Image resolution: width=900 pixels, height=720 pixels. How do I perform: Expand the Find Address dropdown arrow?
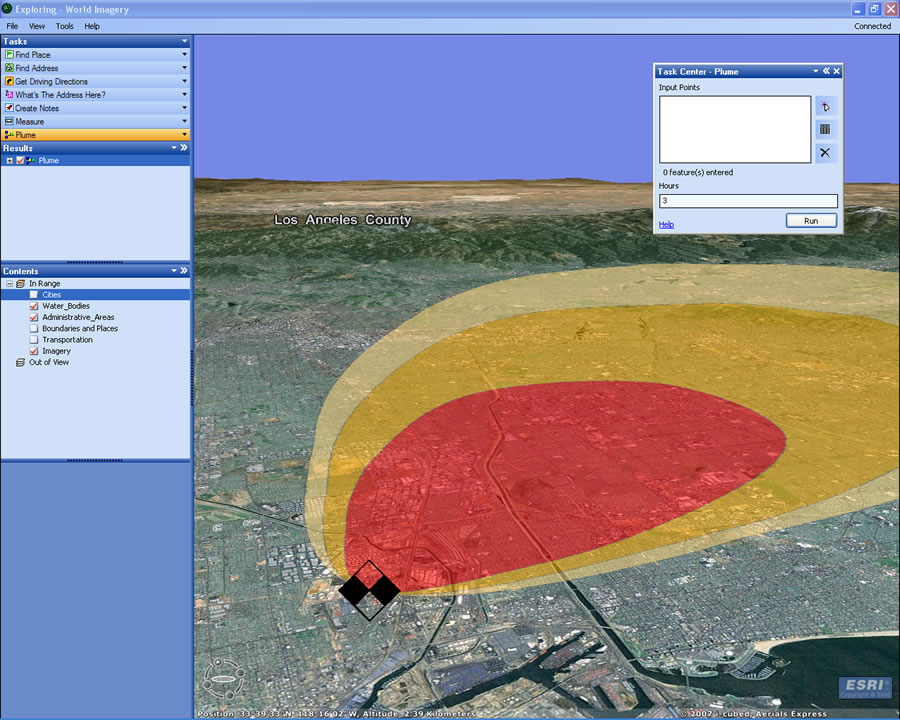(x=184, y=68)
